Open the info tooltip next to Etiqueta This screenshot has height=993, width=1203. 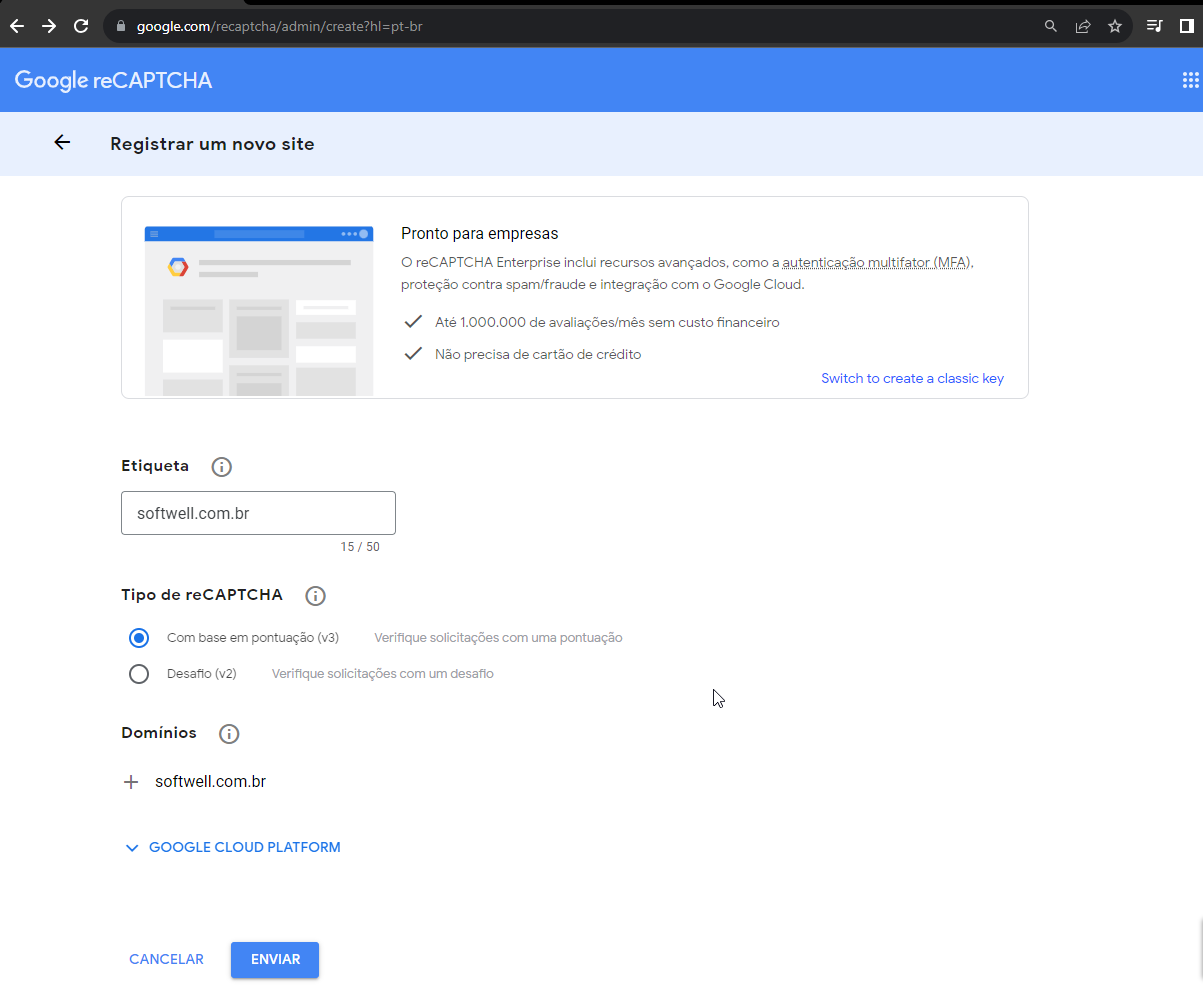click(221, 466)
